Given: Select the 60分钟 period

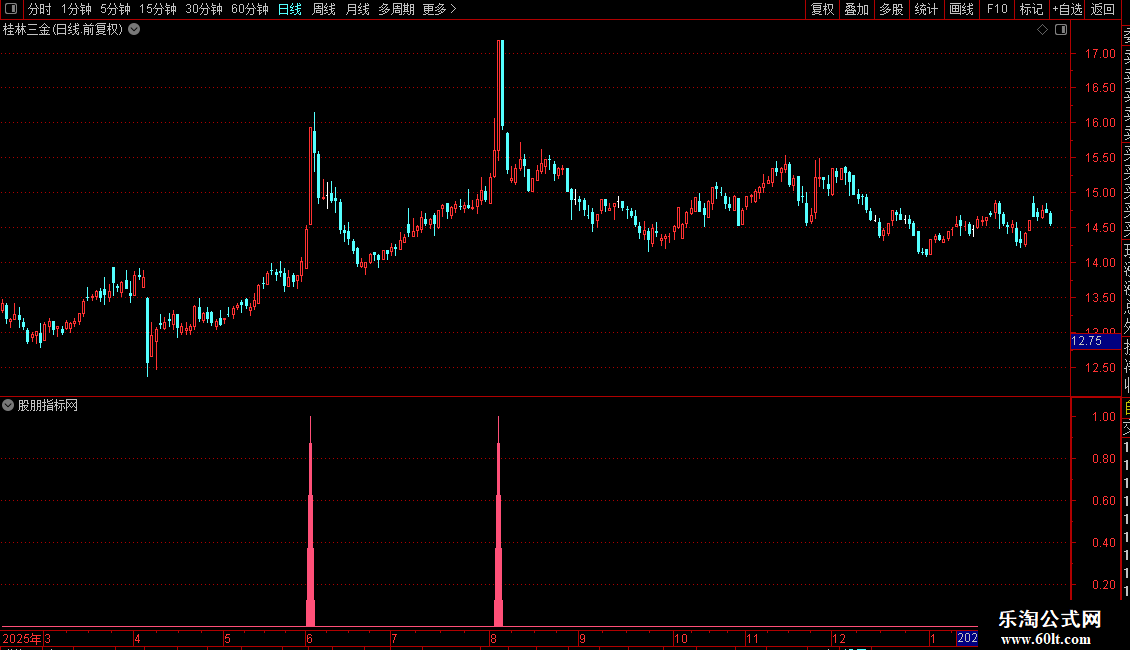Looking at the screenshot, I should click(250, 9).
